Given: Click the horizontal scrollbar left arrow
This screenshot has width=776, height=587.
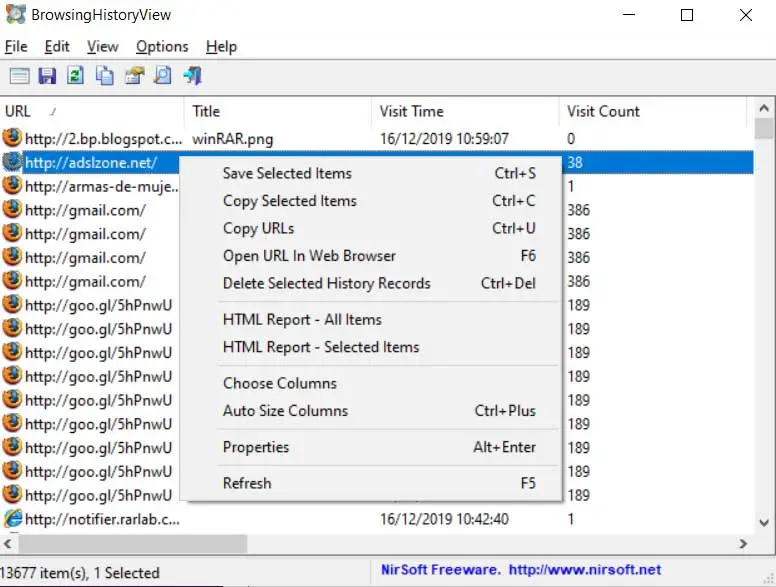Looking at the screenshot, I should (x=8, y=543).
